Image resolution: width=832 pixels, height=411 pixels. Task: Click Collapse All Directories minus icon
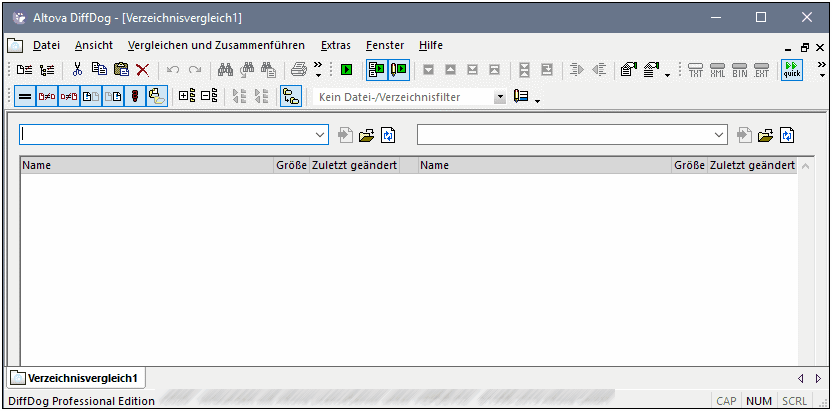click(x=209, y=96)
